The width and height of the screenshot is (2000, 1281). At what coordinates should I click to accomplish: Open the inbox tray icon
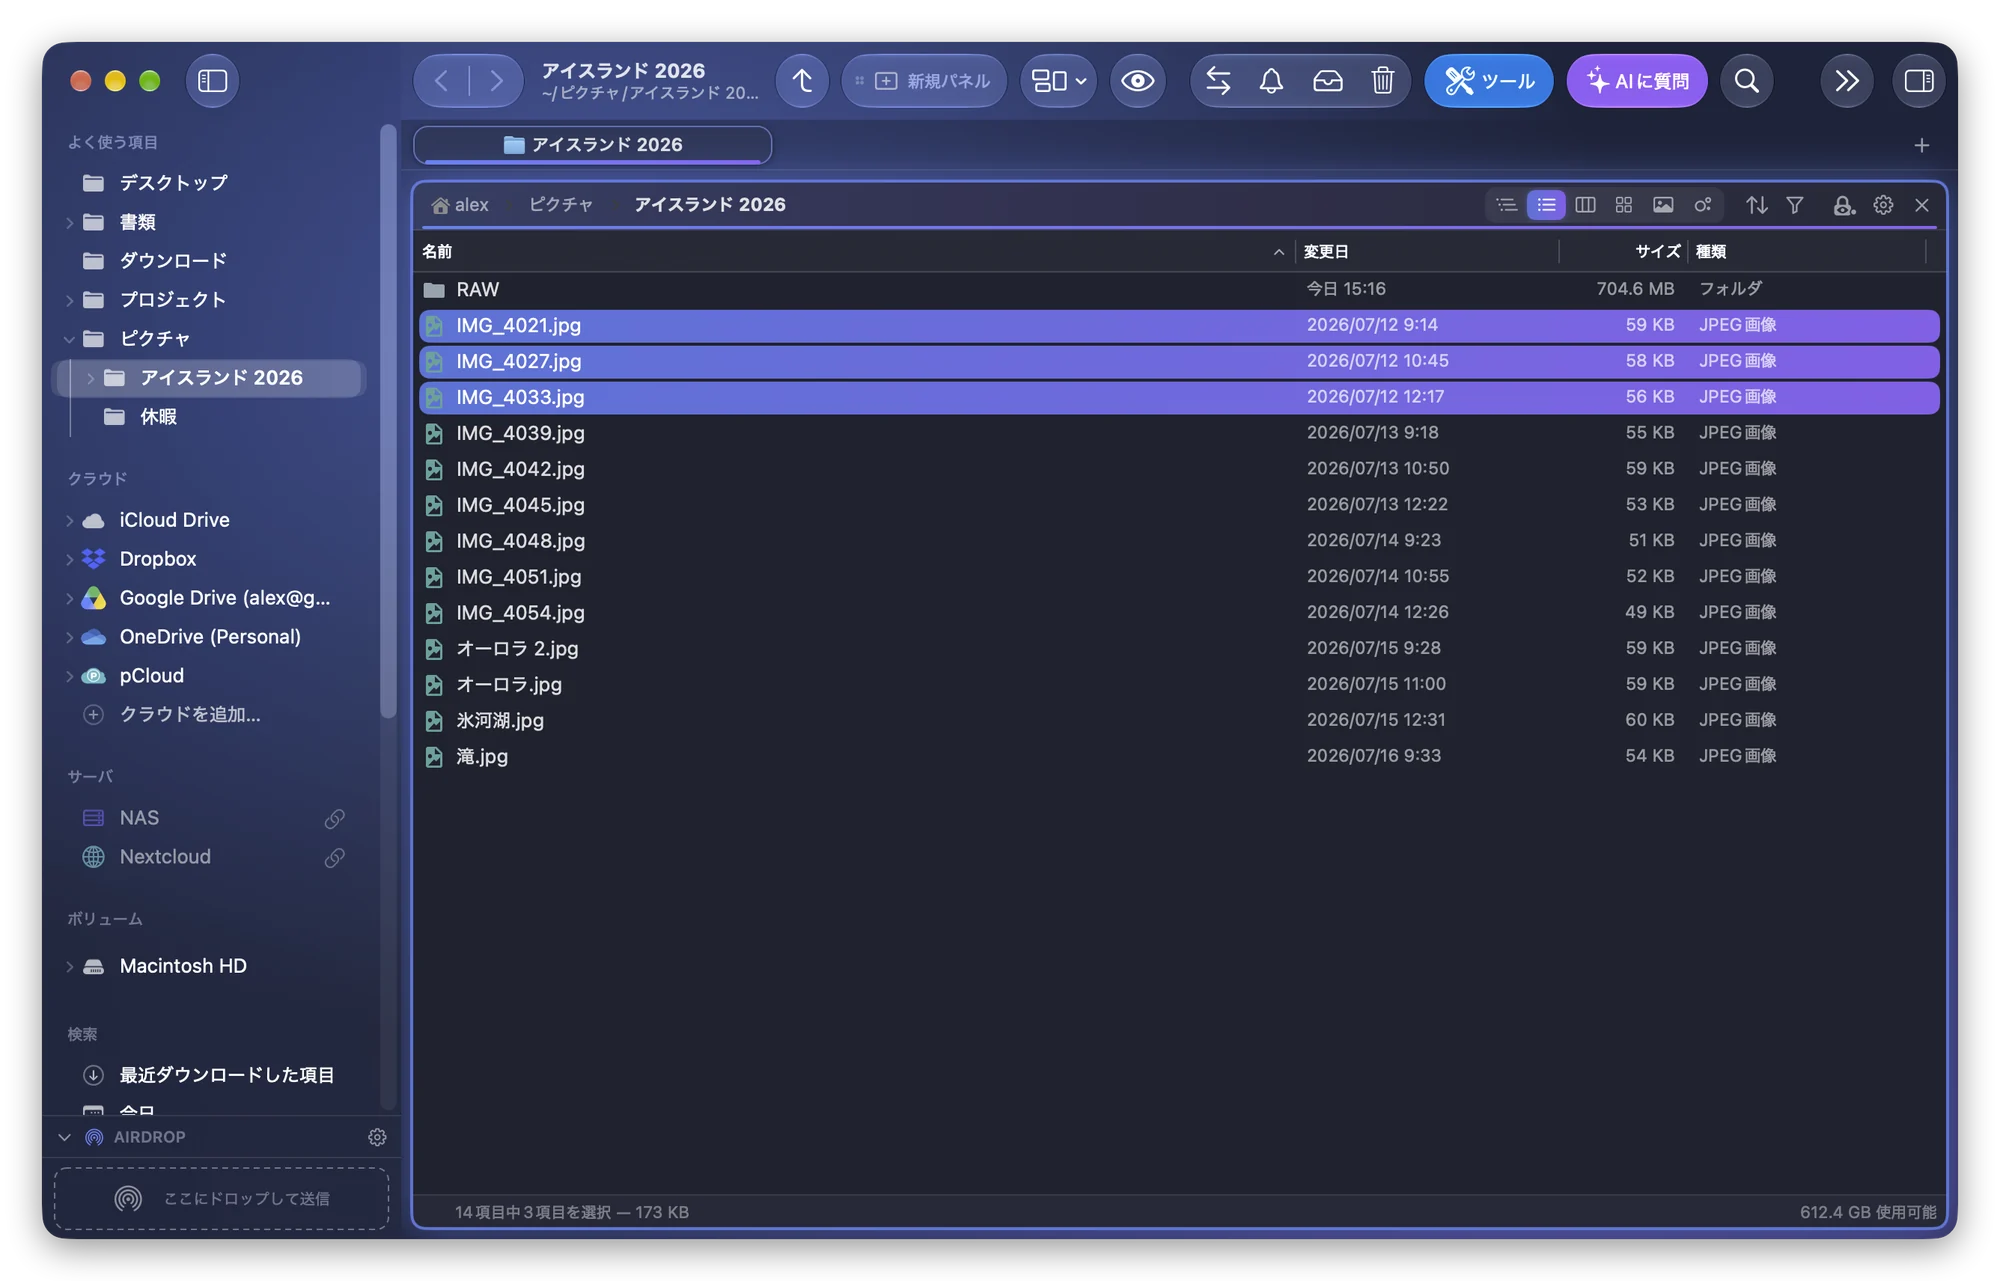click(1327, 81)
